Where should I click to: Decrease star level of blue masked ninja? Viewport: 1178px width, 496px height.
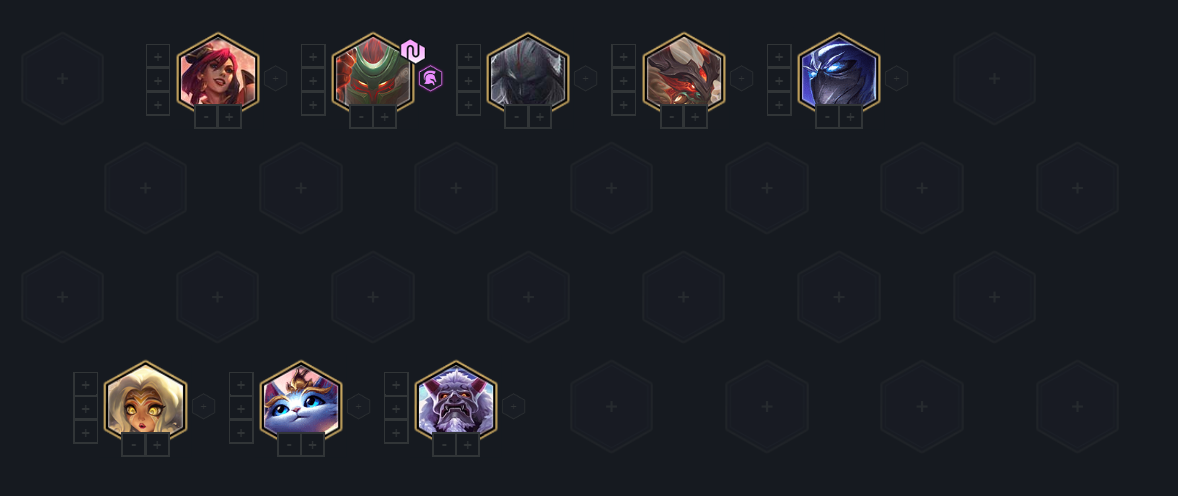click(x=827, y=116)
